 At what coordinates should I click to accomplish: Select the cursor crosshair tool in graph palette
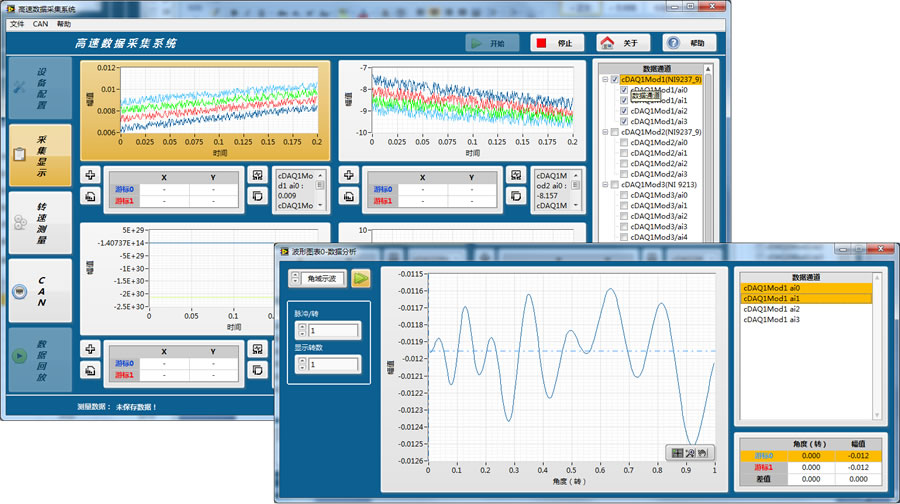click(677, 452)
